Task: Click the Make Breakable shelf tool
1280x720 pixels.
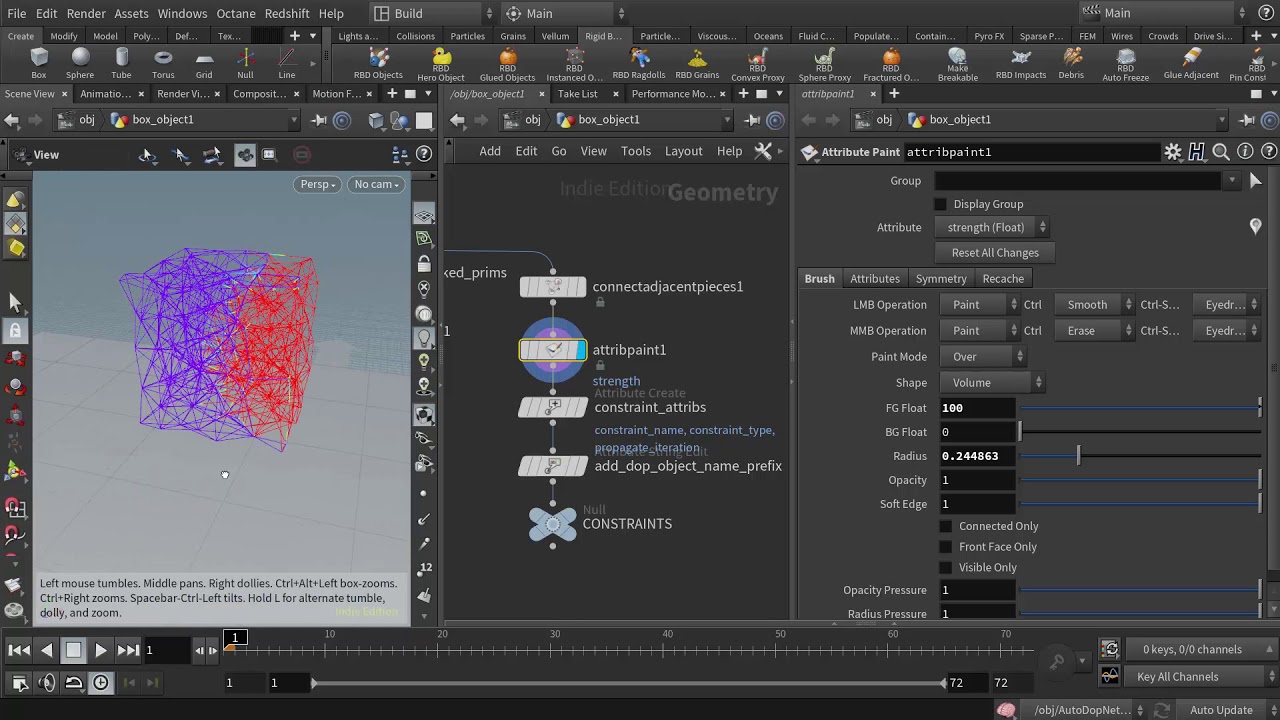Action: pos(957,64)
